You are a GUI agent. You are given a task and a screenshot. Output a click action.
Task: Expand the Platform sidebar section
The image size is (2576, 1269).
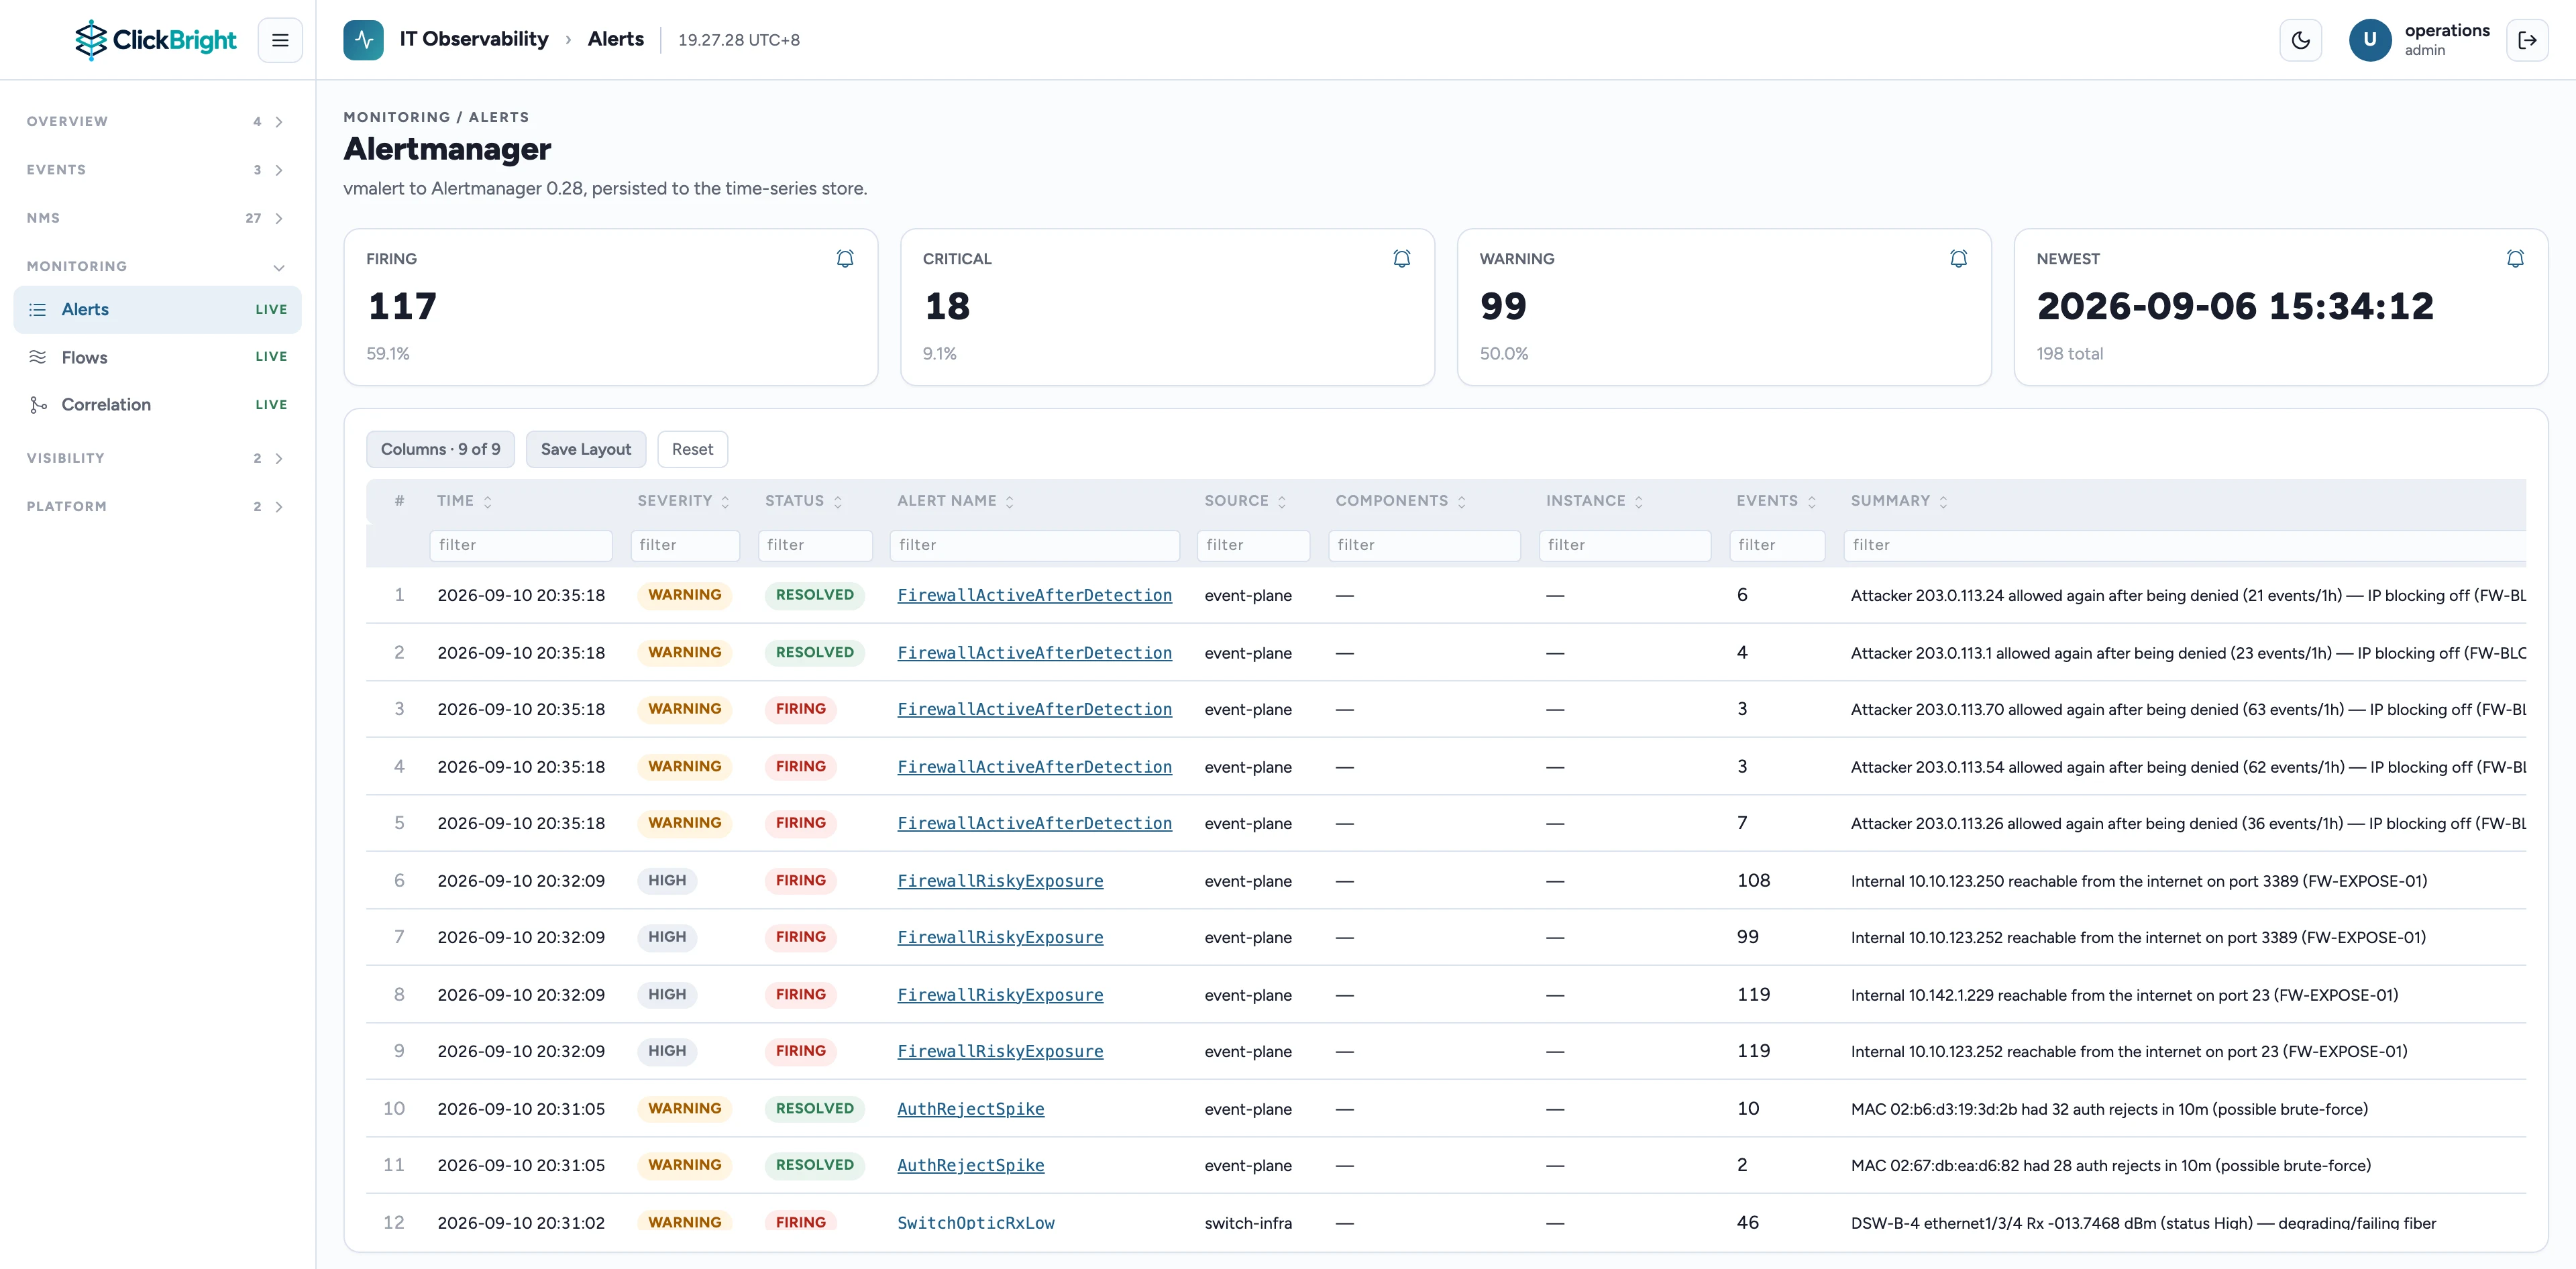coord(157,506)
